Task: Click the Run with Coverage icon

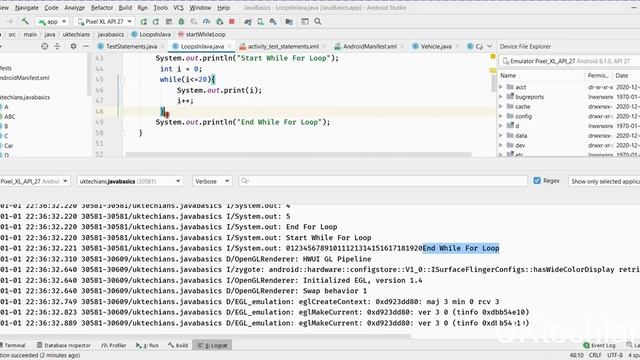Action: coord(194,21)
